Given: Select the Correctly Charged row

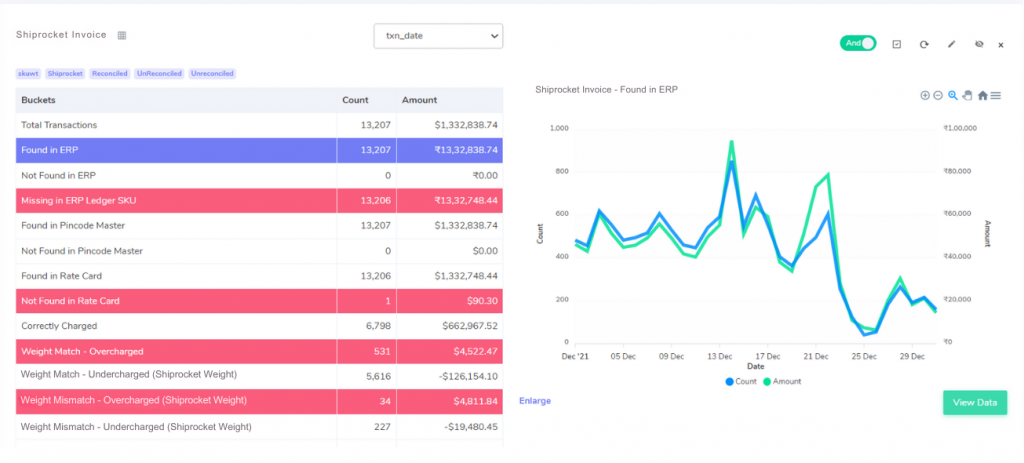Looking at the screenshot, I should [x=259, y=326].
